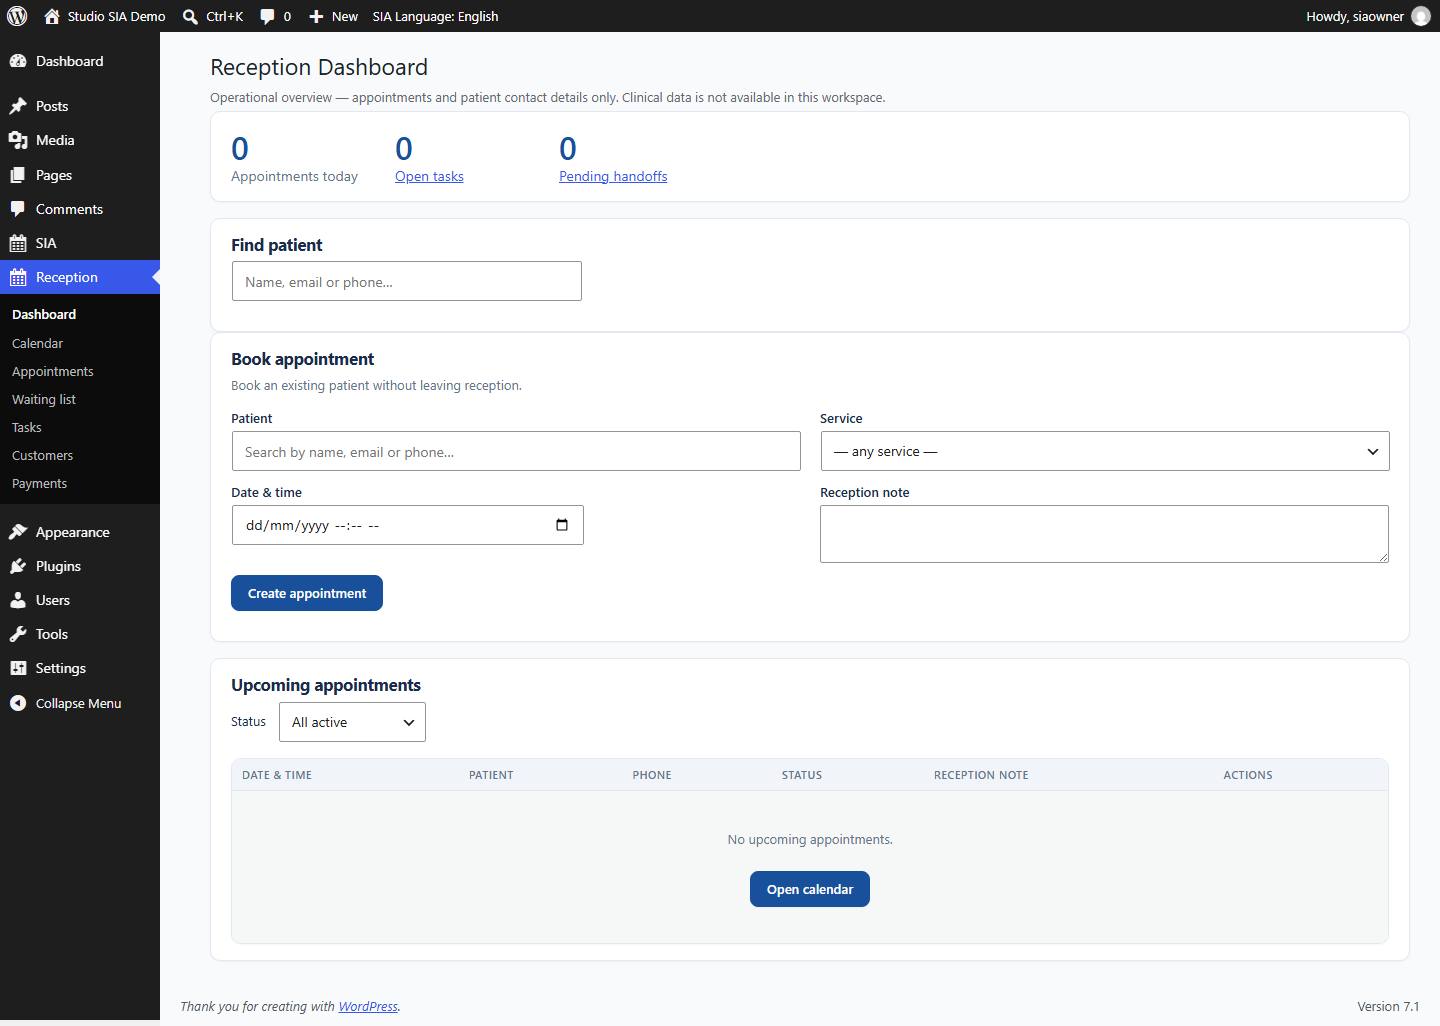
Task: Focus the Reception note textarea
Action: point(1105,534)
